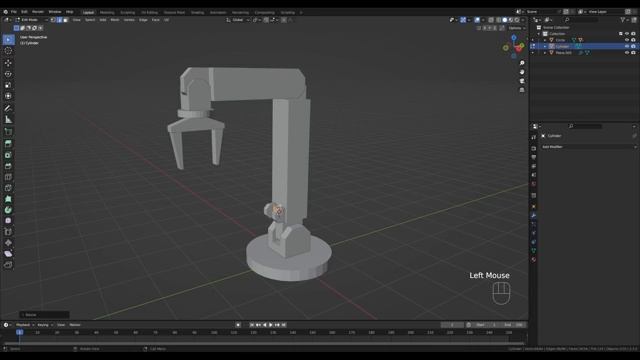
Task: Open Global transform orientation dropdown
Action: click(238, 20)
